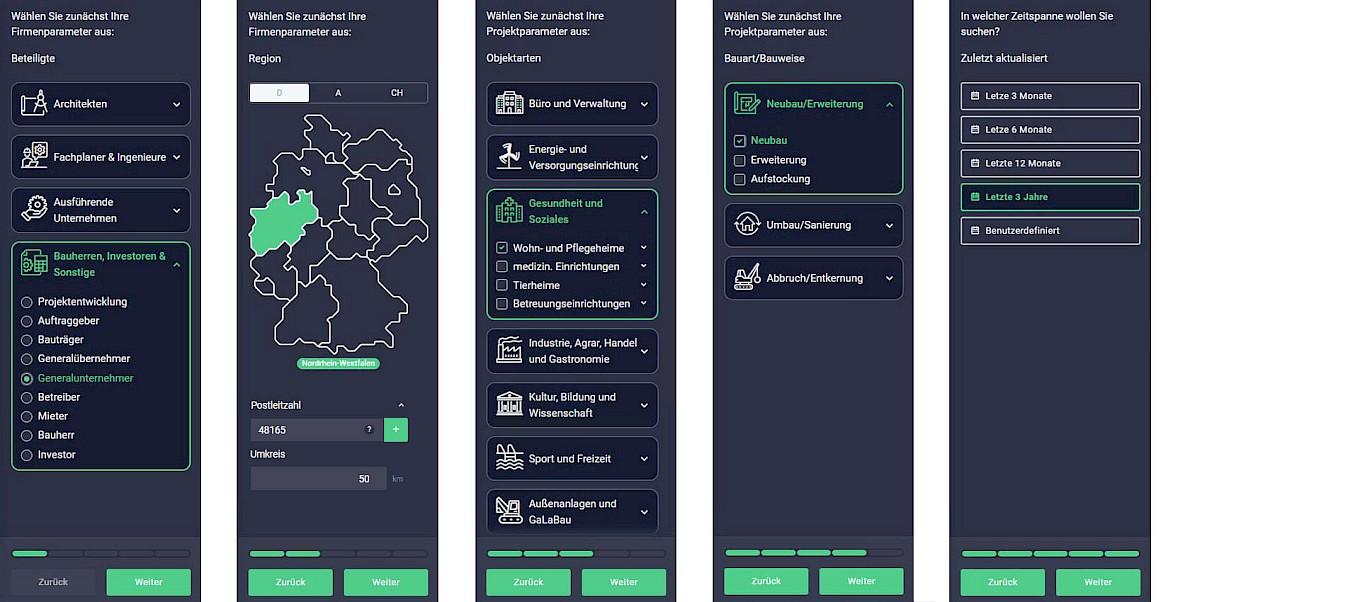Click the Sport und Freizeit waves icon
The height and width of the screenshot is (602, 1360).
[x=509, y=458]
